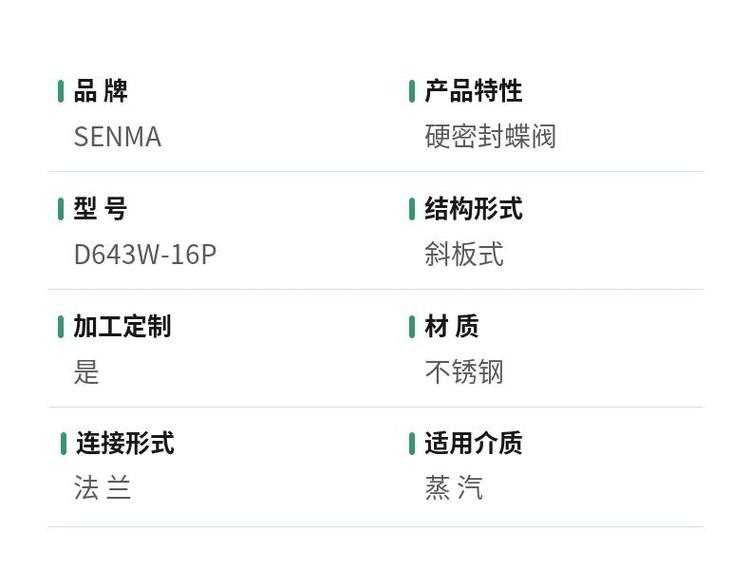Select the 不锈钢 material value
The width and height of the screenshot is (750, 570).
point(464,373)
